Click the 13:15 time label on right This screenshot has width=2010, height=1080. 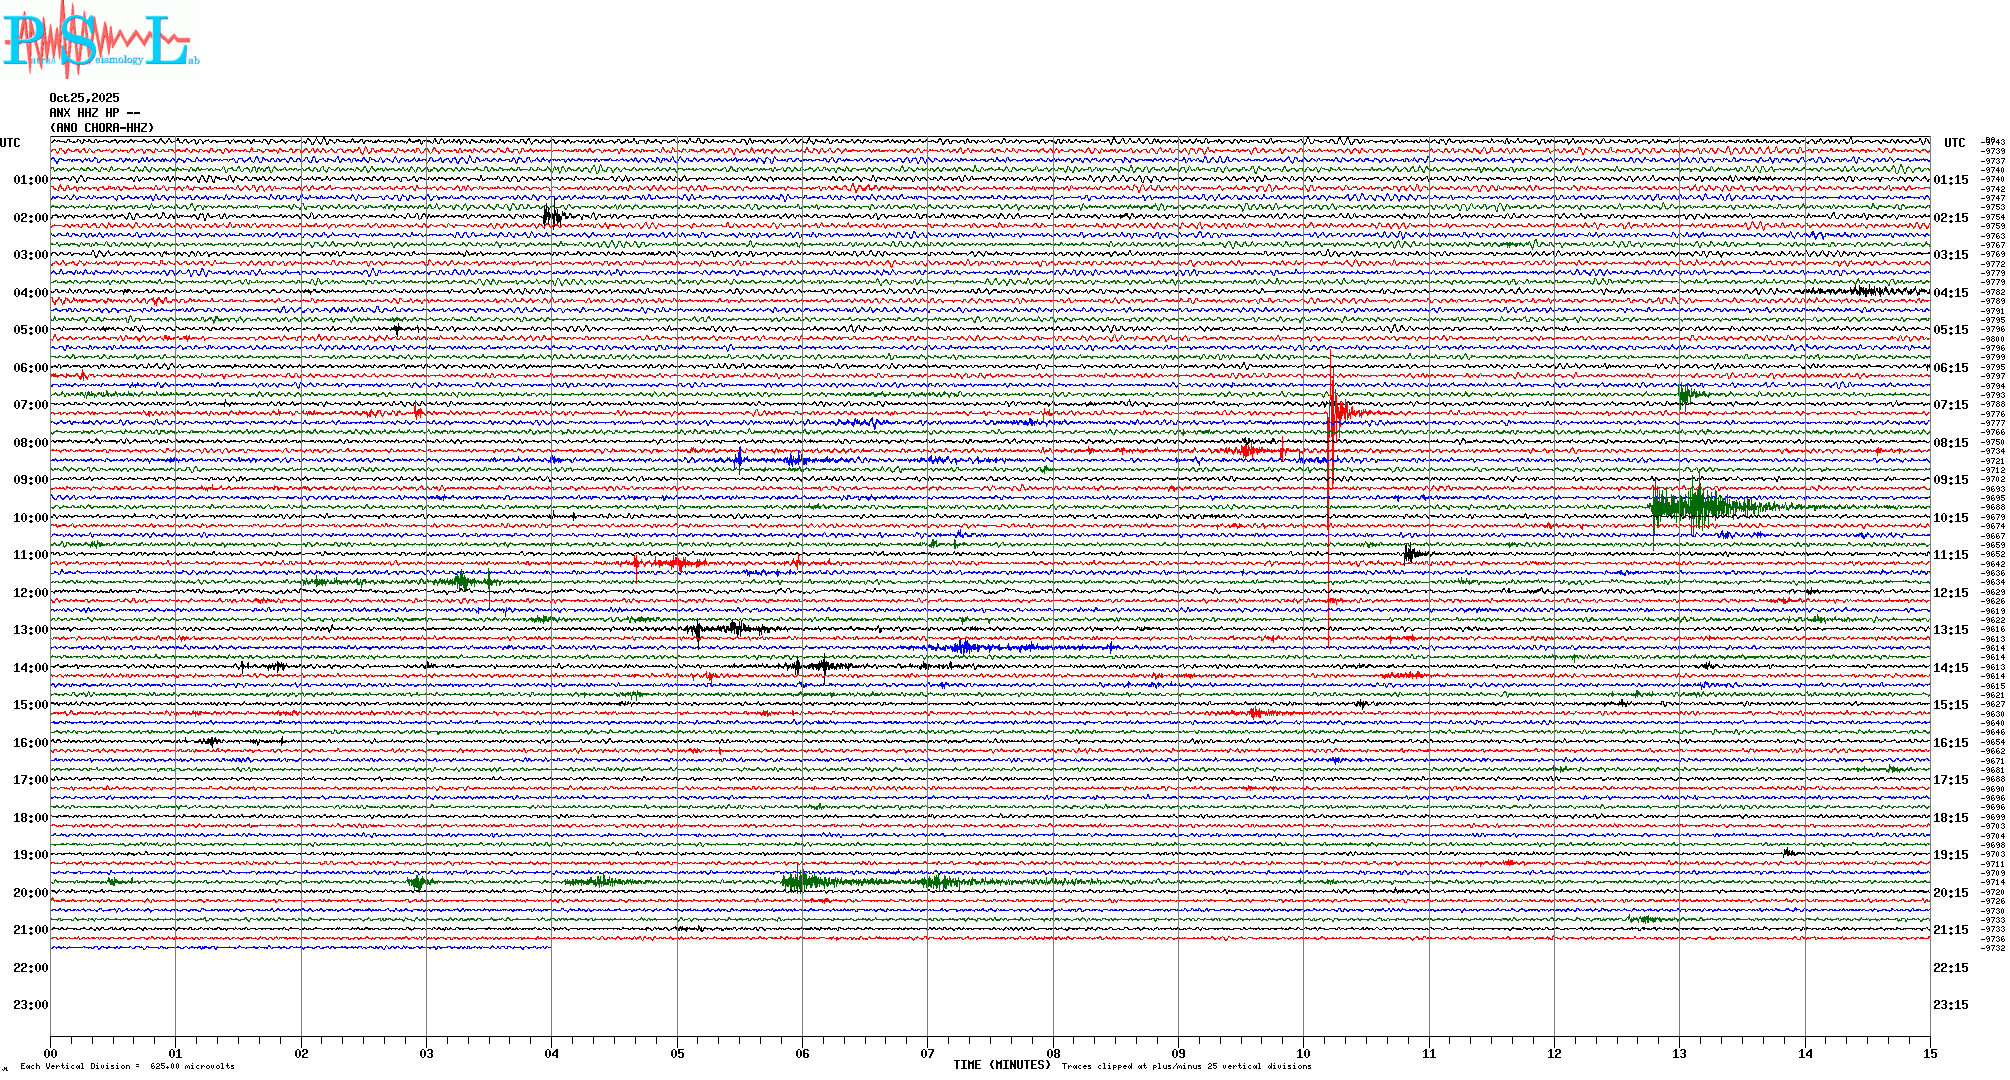(x=1950, y=630)
